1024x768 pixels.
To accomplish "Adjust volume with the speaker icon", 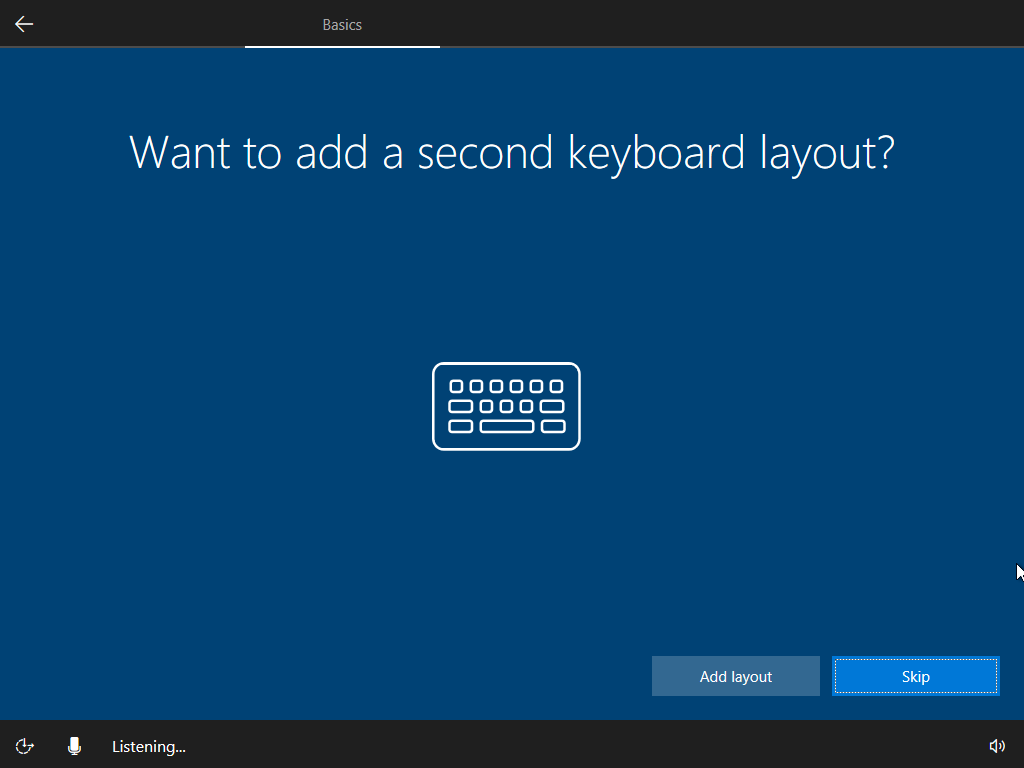I will pos(997,746).
